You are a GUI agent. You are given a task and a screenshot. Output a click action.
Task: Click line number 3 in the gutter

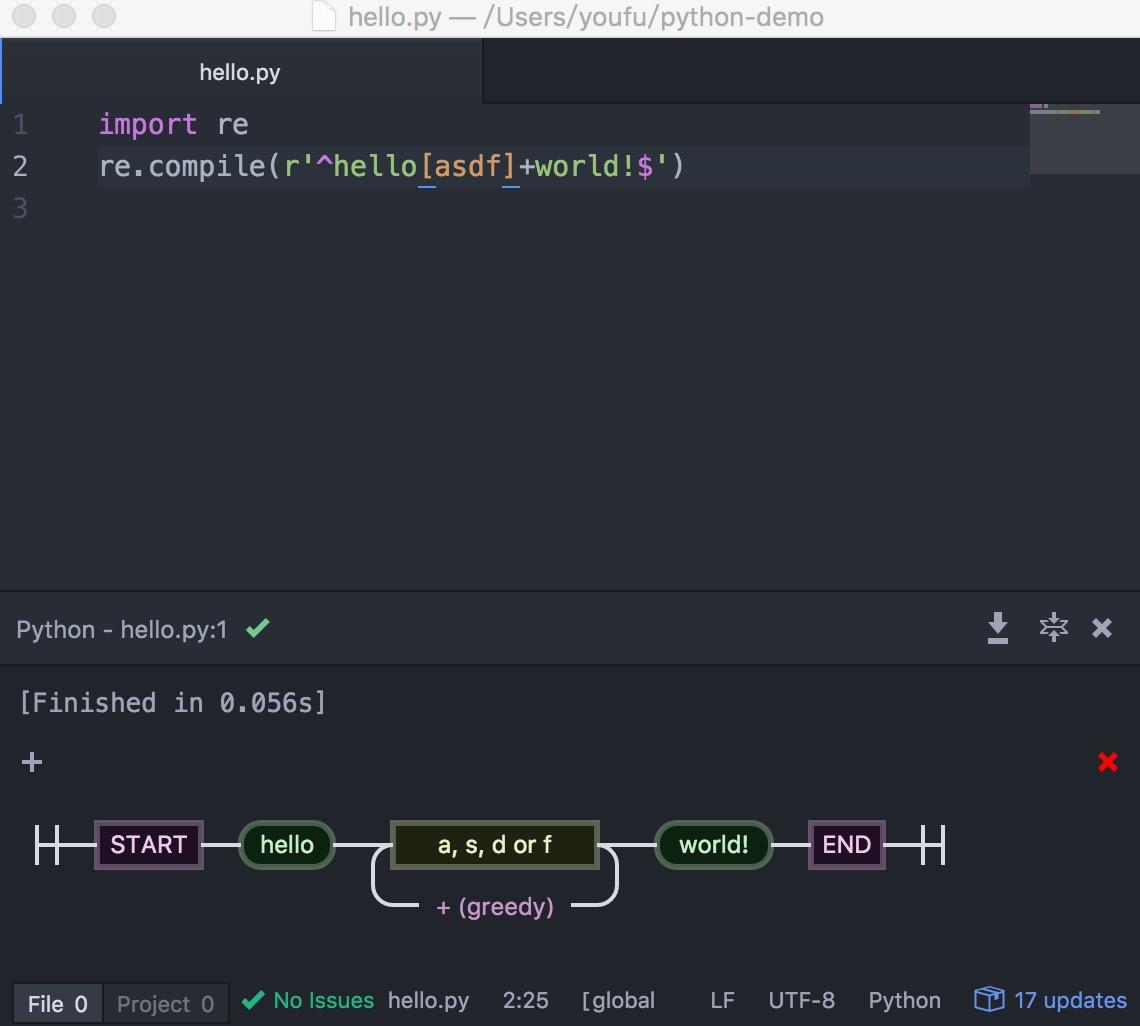pyautogui.click(x=20, y=209)
